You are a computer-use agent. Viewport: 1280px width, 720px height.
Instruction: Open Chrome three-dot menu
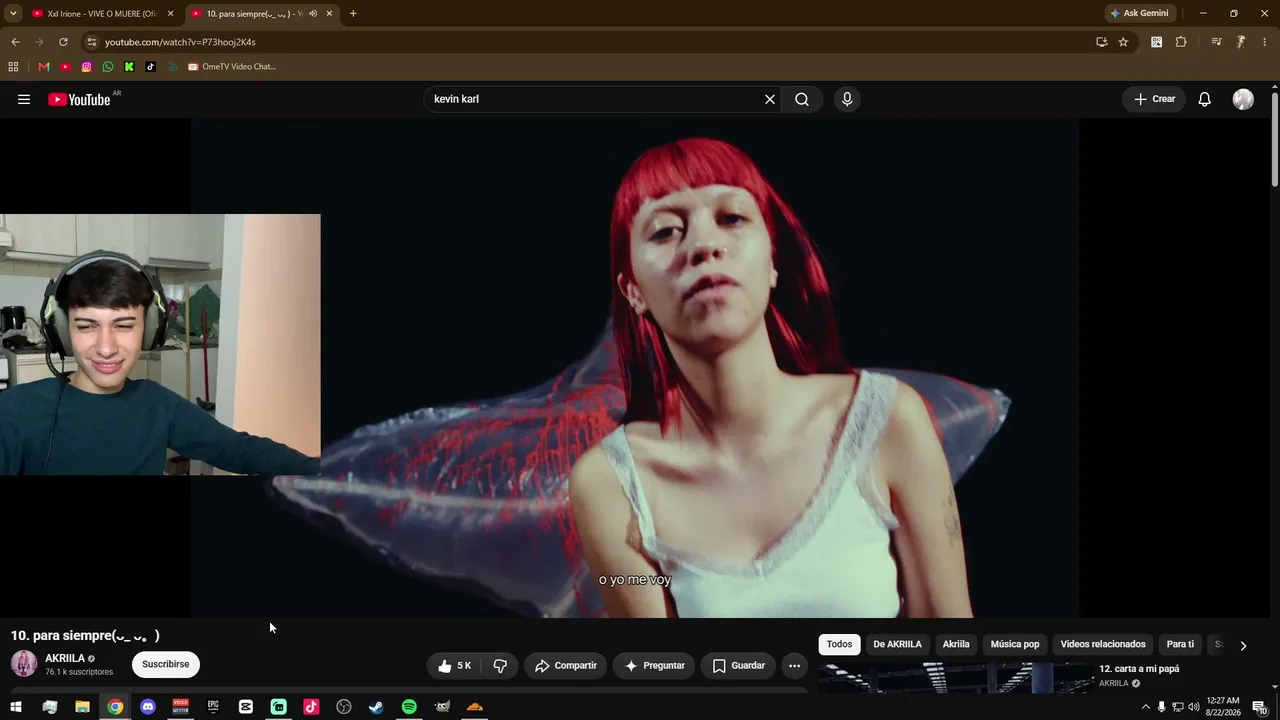click(1265, 42)
